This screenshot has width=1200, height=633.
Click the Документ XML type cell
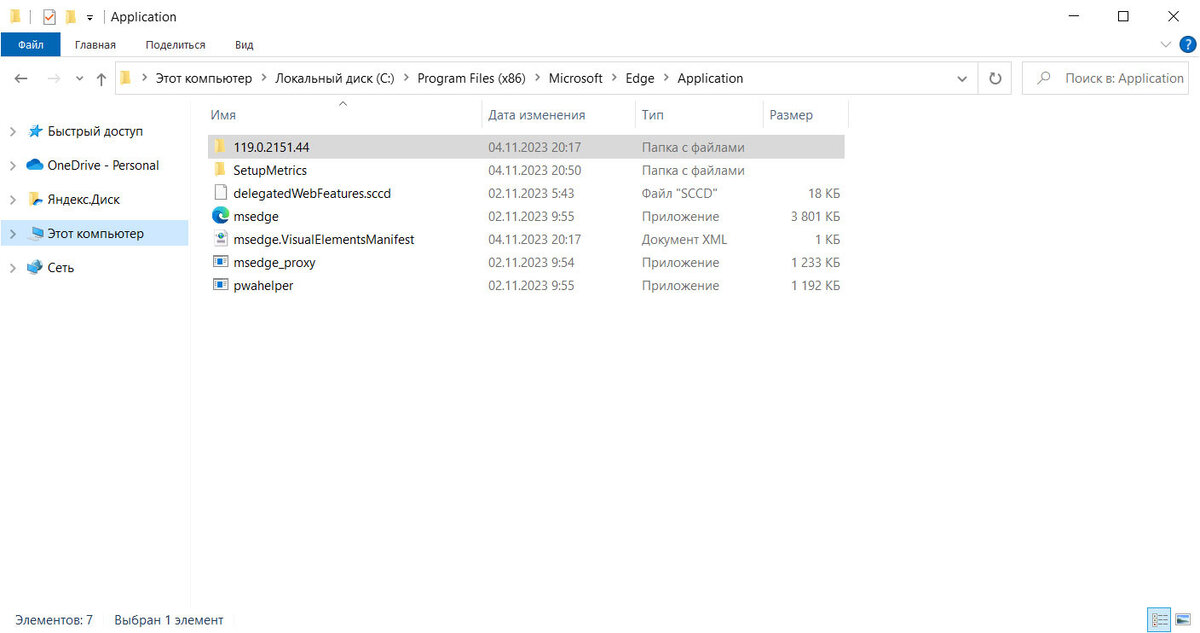[x=684, y=239]
